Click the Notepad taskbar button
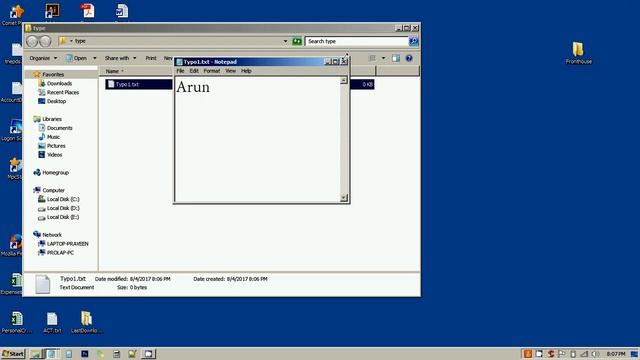Viewport: 640px width, 360px height. [52, 354]
